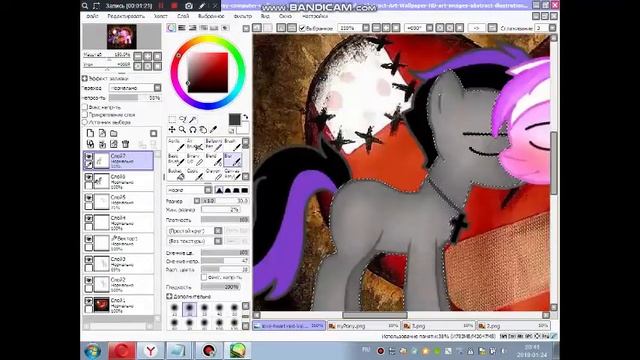Stop the Bandicam recording
This screenshot has height=360, width=640.
click(x=174, y=6)
